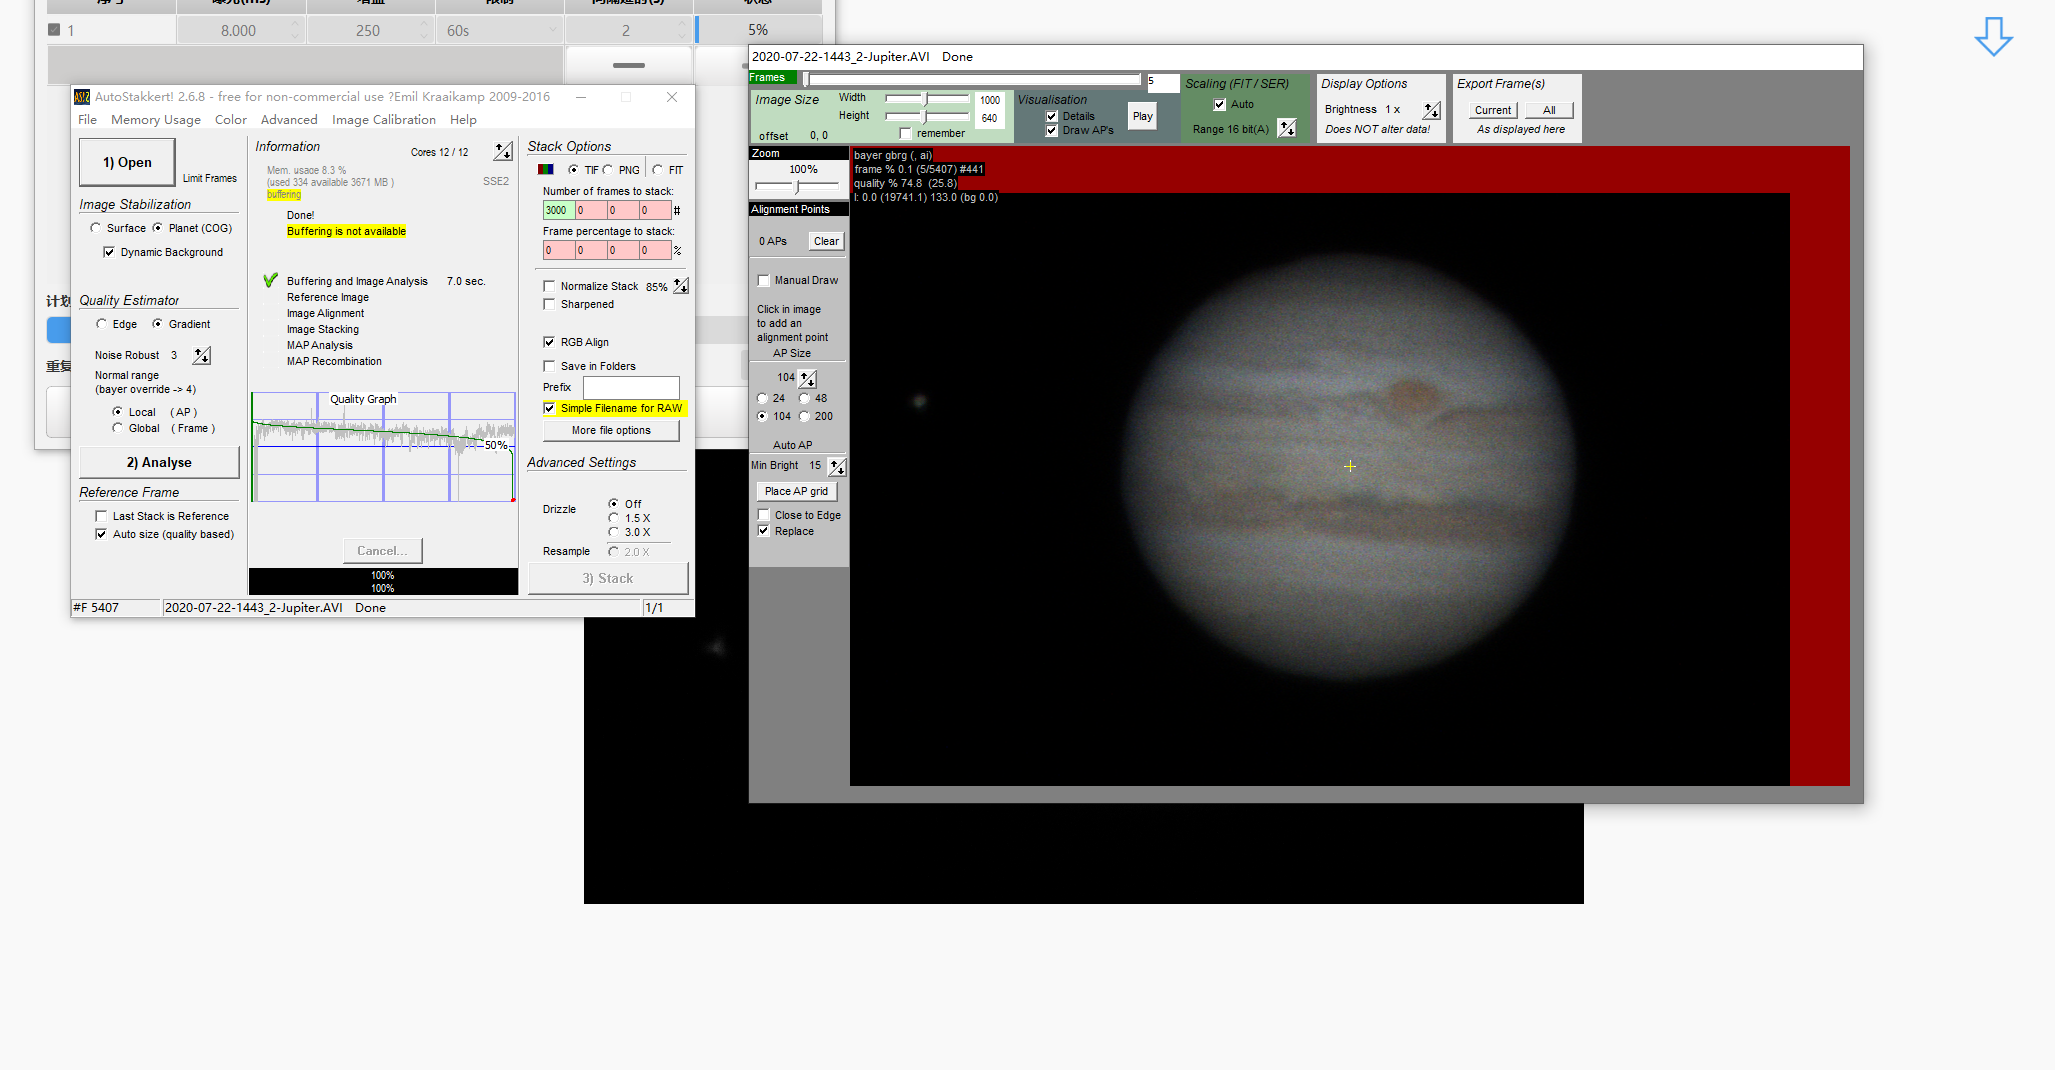Enable Manual Draw for alignment points

tap(764, 280)
